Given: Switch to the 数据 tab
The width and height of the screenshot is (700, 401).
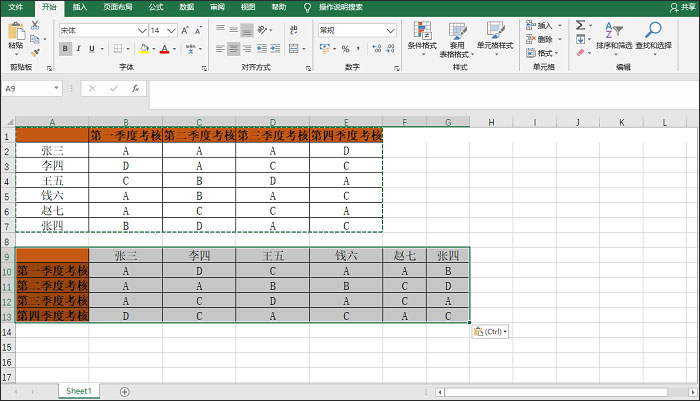Looking at the screenshot, I should pyautogui.click(x=187, y=7).
